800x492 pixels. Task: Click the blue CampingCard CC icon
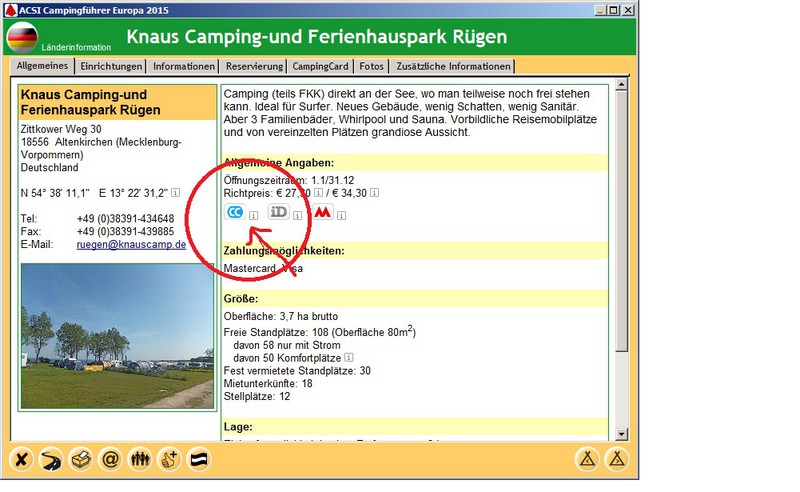pyautogui.click(x=235, y=212)
